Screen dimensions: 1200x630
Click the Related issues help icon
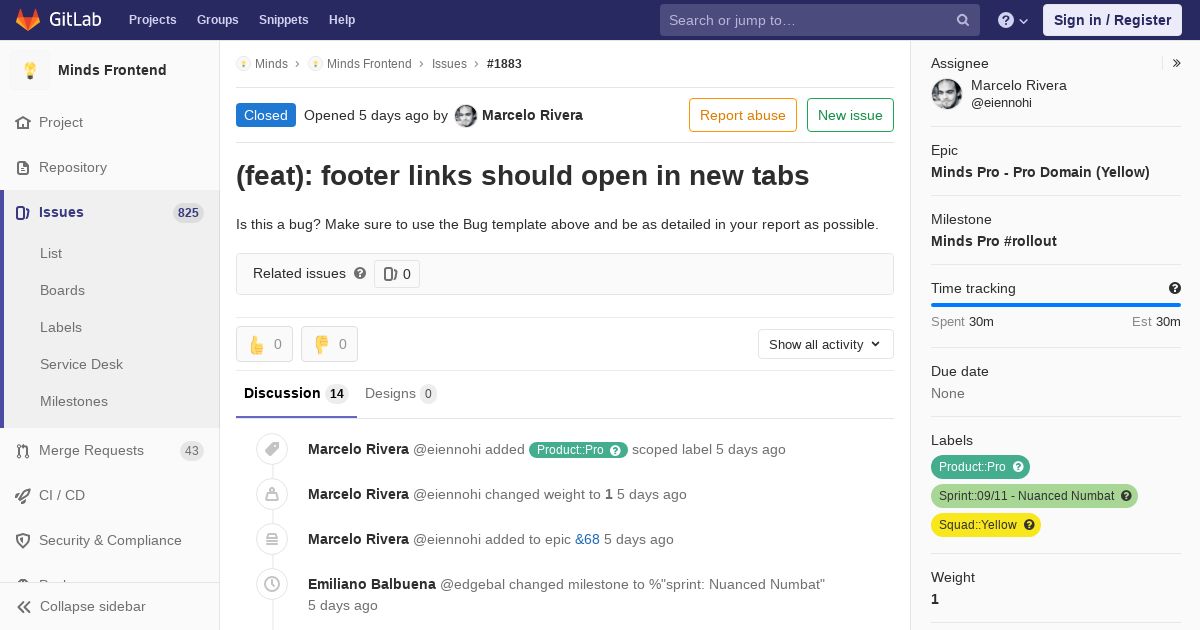pyautogui.click(x=360, y=273)
